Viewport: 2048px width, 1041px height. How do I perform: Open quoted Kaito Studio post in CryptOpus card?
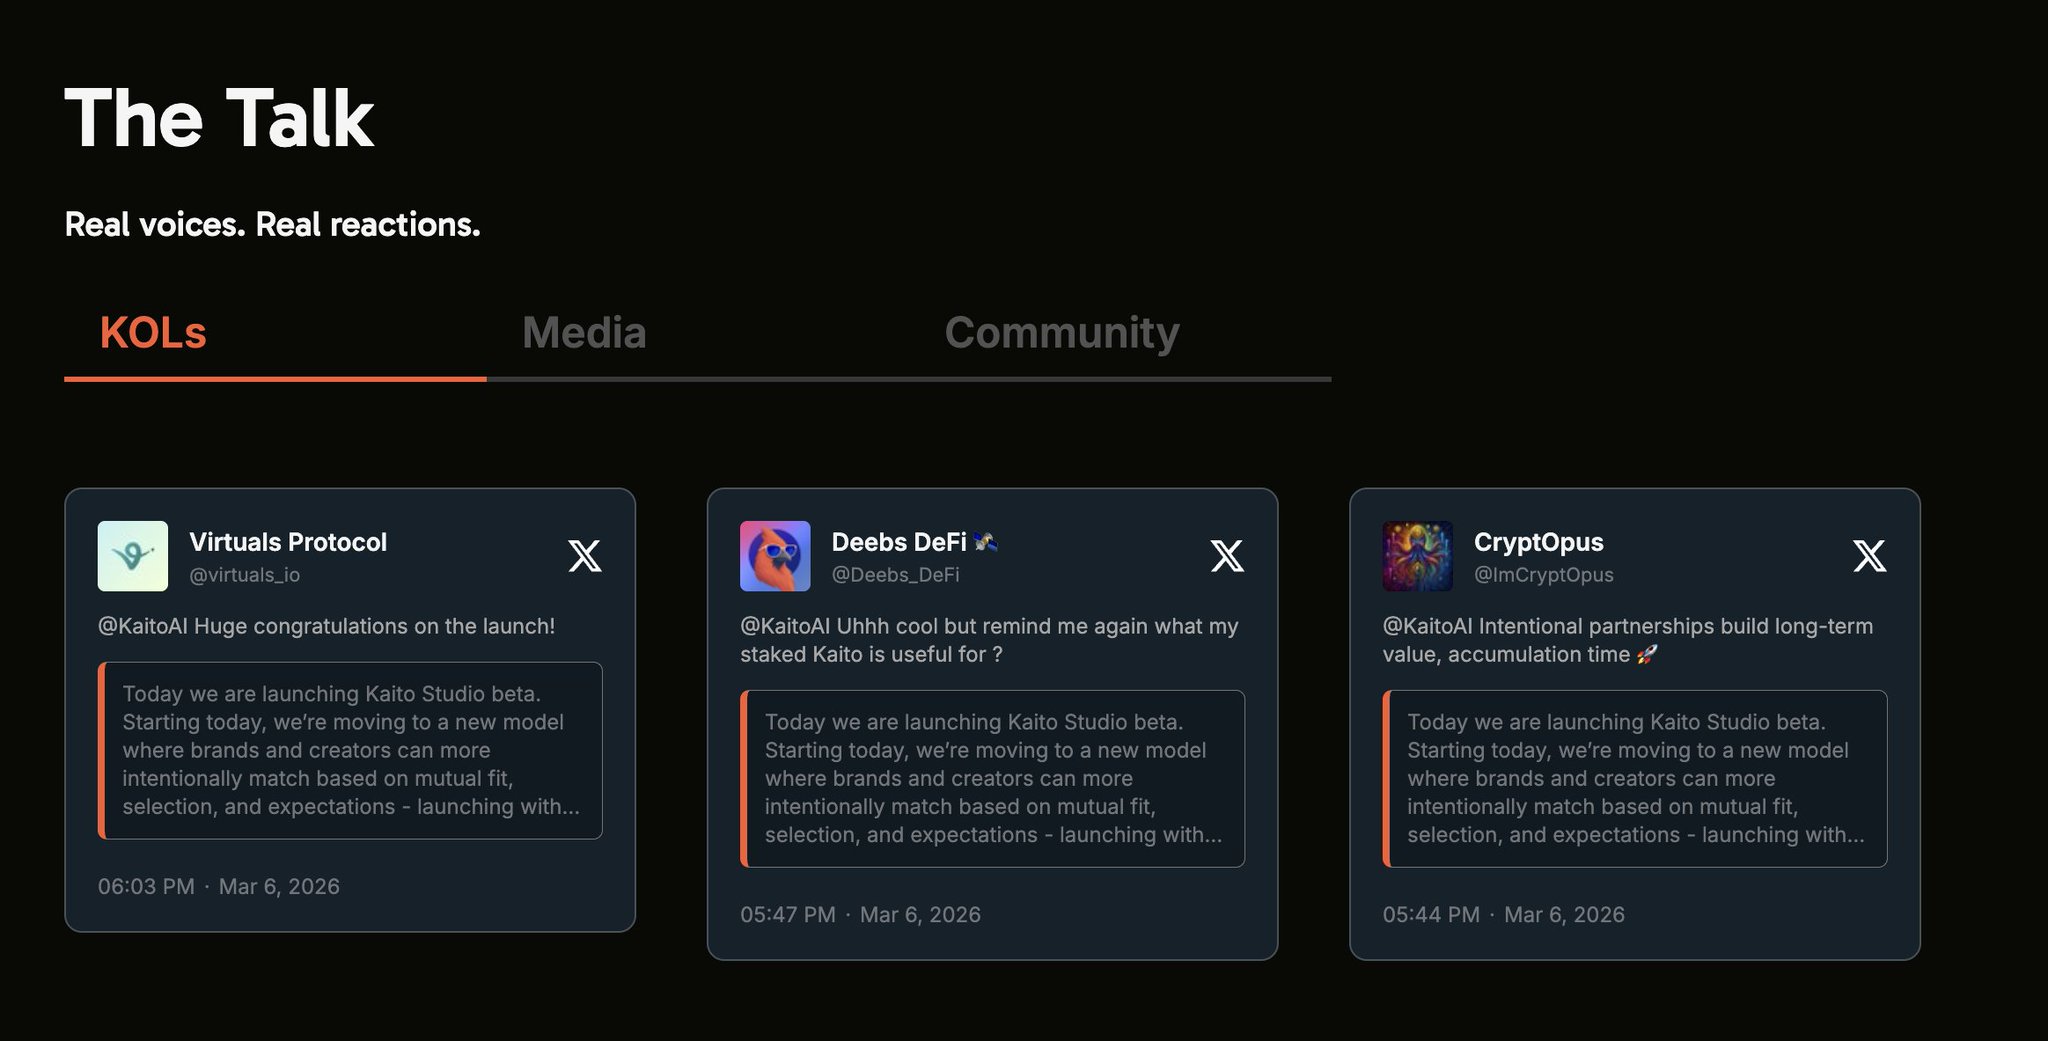pos(1635,778)
